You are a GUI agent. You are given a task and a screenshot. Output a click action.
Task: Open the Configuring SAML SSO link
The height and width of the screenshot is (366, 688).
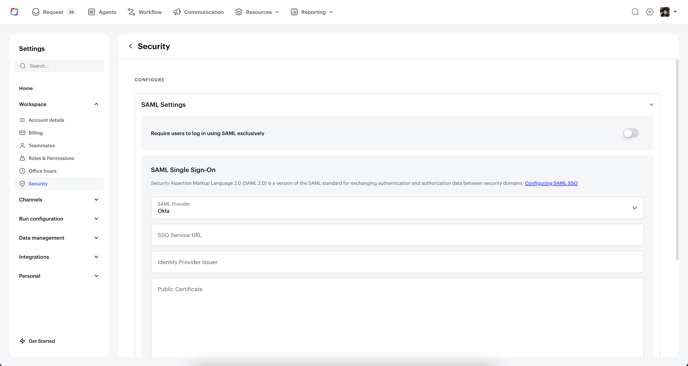[551, 183]
